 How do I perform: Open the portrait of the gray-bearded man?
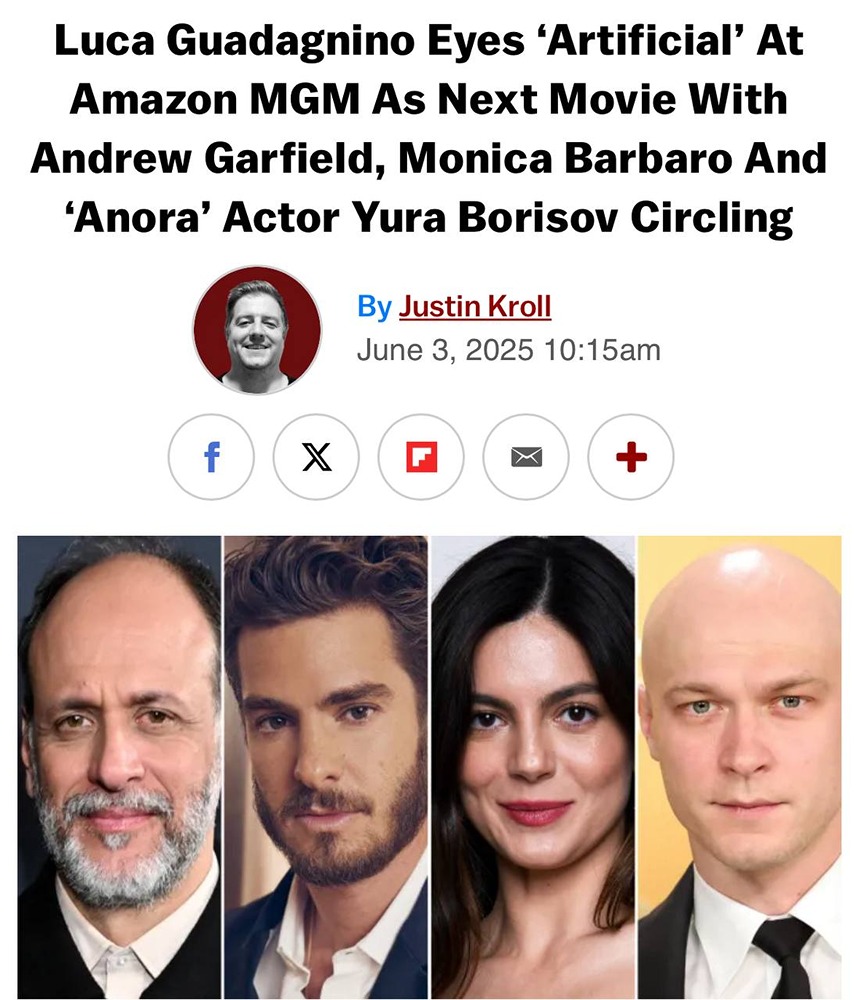(x=119, y=767)
